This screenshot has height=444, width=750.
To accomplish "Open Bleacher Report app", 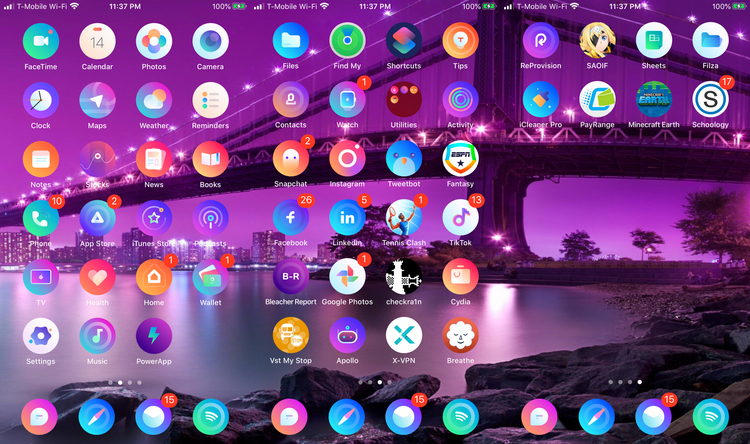I will [291, 277].
